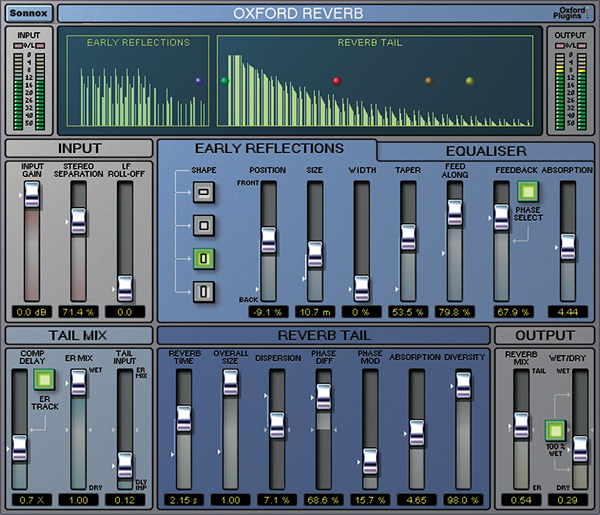The height and width of the screenshot is (515, 600).
Task: Toggle the ER Track button
Action: click(43, 379)
